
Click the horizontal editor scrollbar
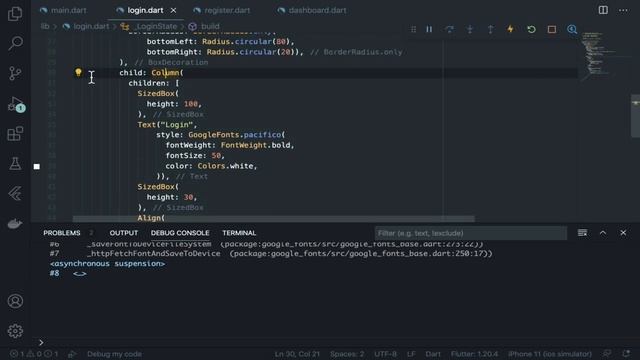273,219
